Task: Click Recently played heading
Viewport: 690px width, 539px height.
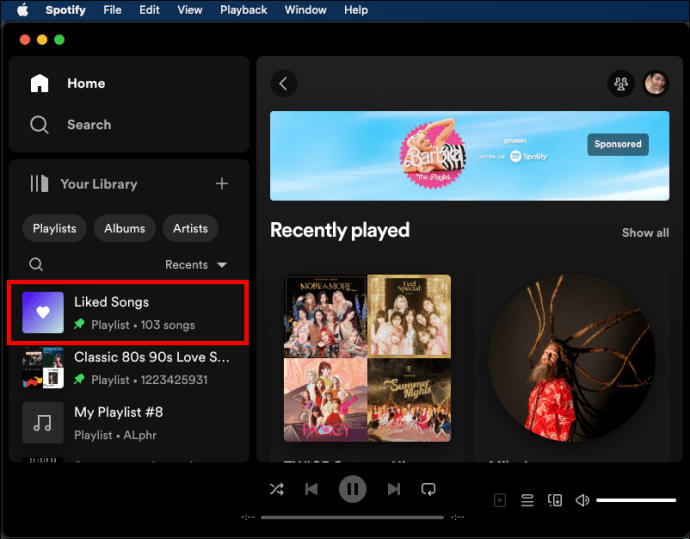Action: tap(340, 230)
